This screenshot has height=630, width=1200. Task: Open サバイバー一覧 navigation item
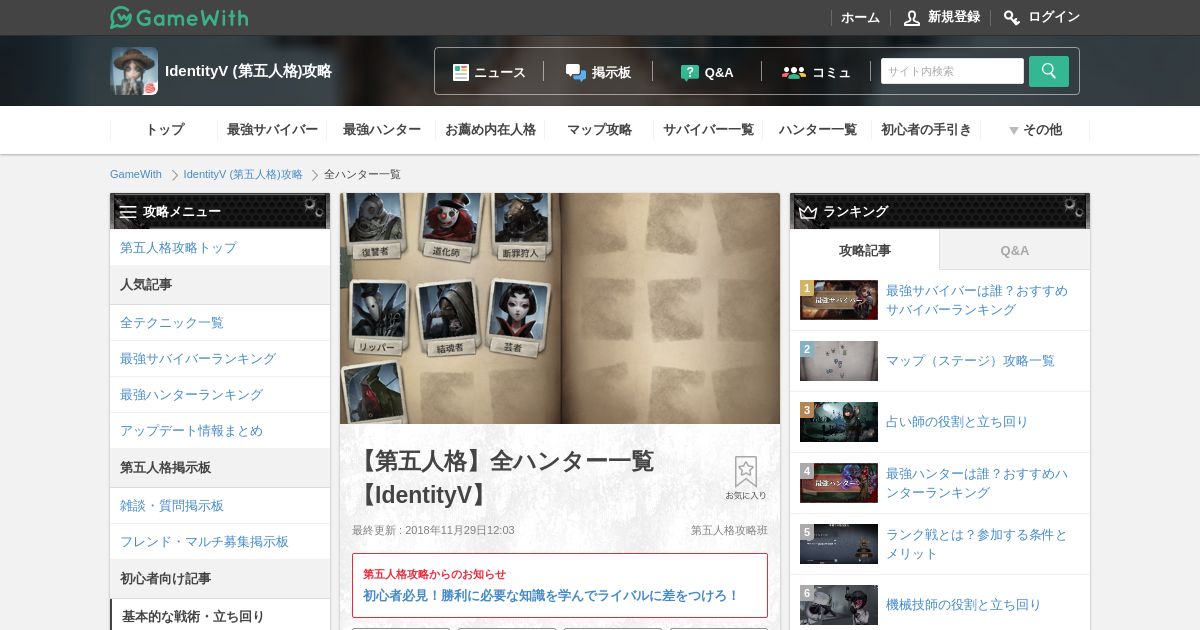click(x=708, y=130)
